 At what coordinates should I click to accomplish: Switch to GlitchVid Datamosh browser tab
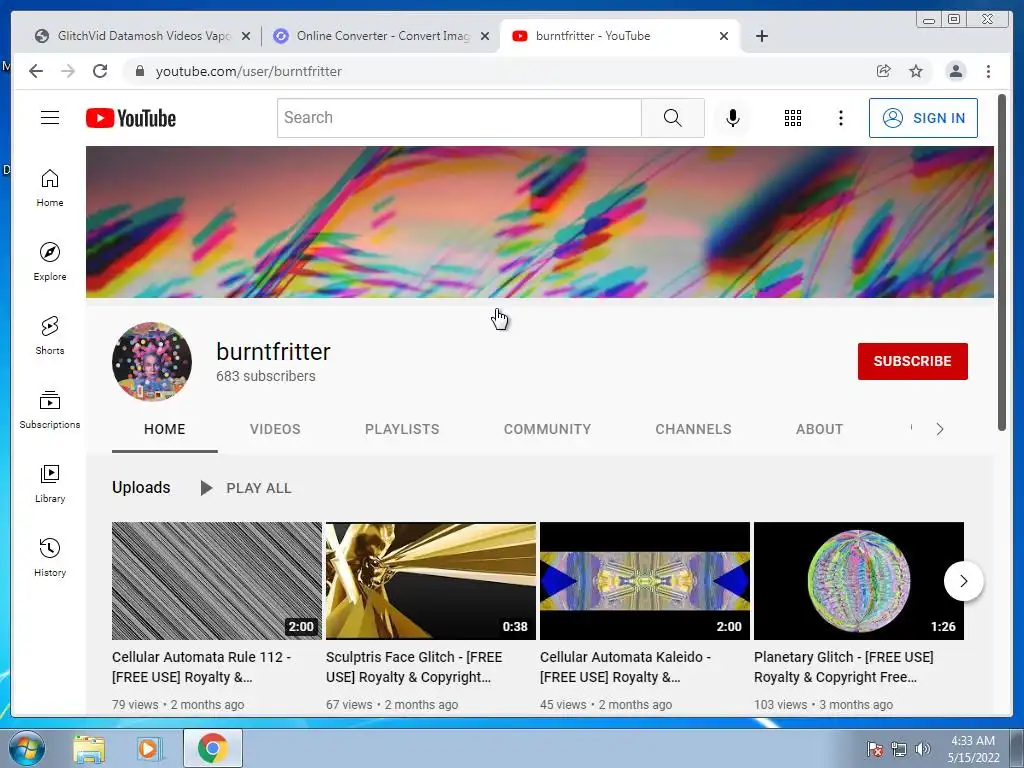(135, 36)
